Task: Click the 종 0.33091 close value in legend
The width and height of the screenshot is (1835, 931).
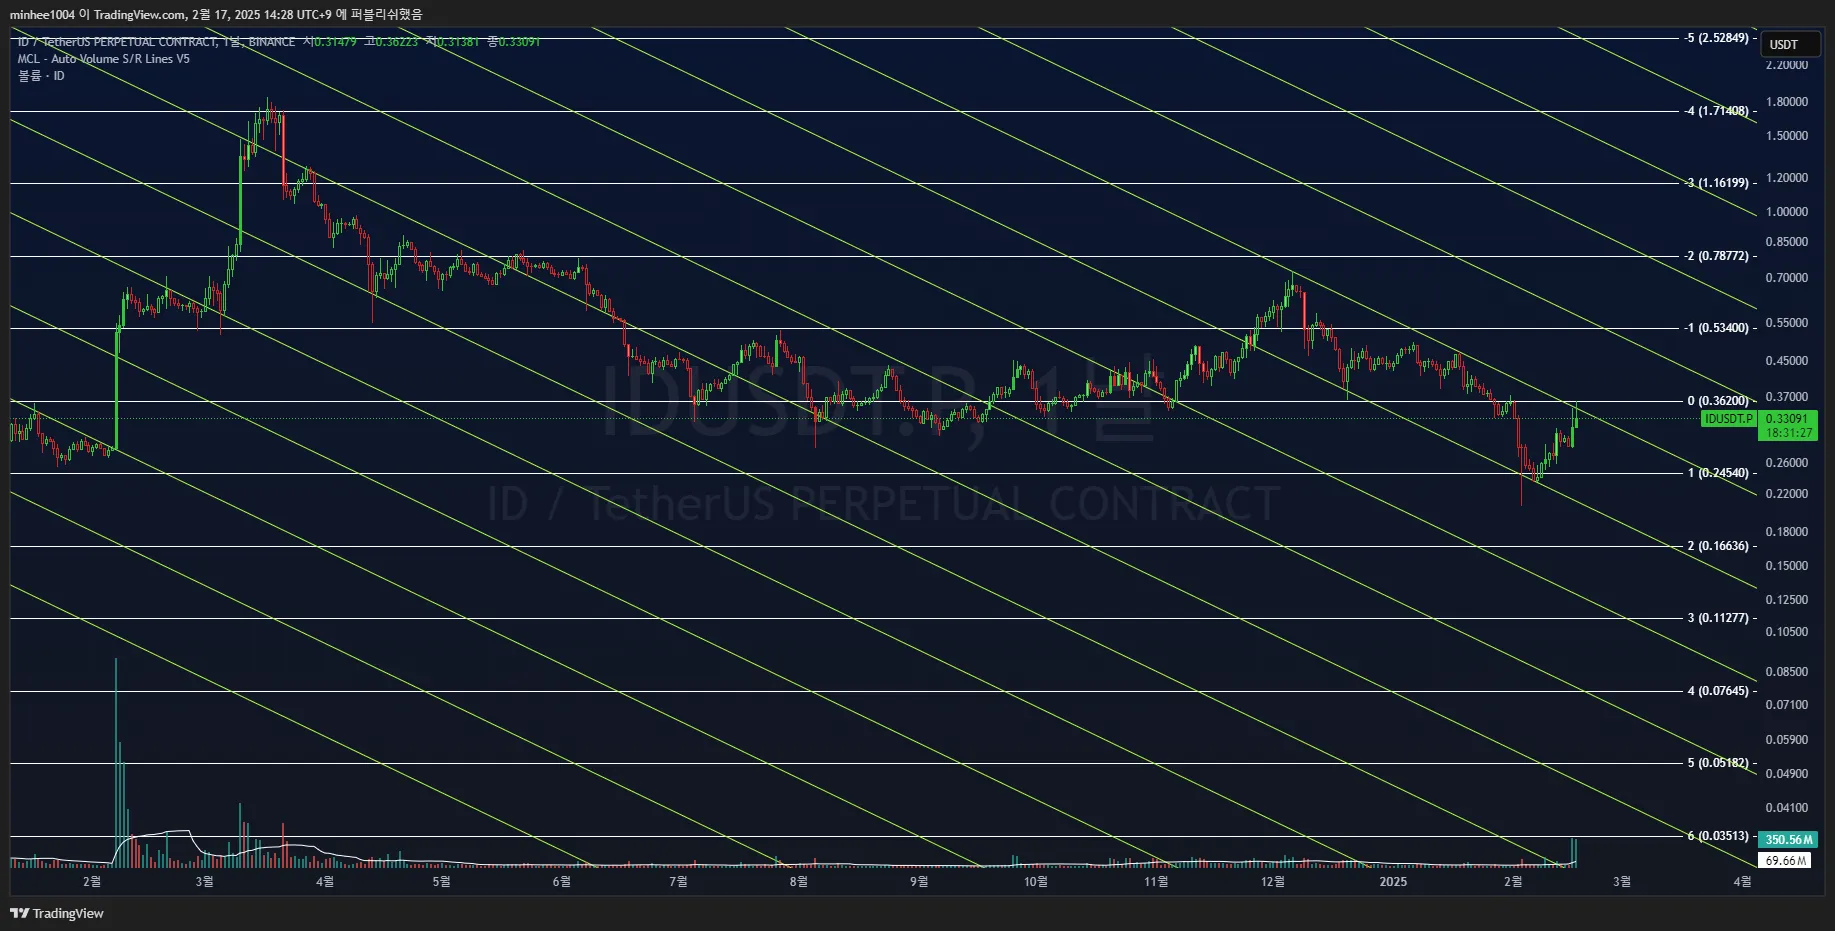Action: pyautogui.click(x=514, y=42)
